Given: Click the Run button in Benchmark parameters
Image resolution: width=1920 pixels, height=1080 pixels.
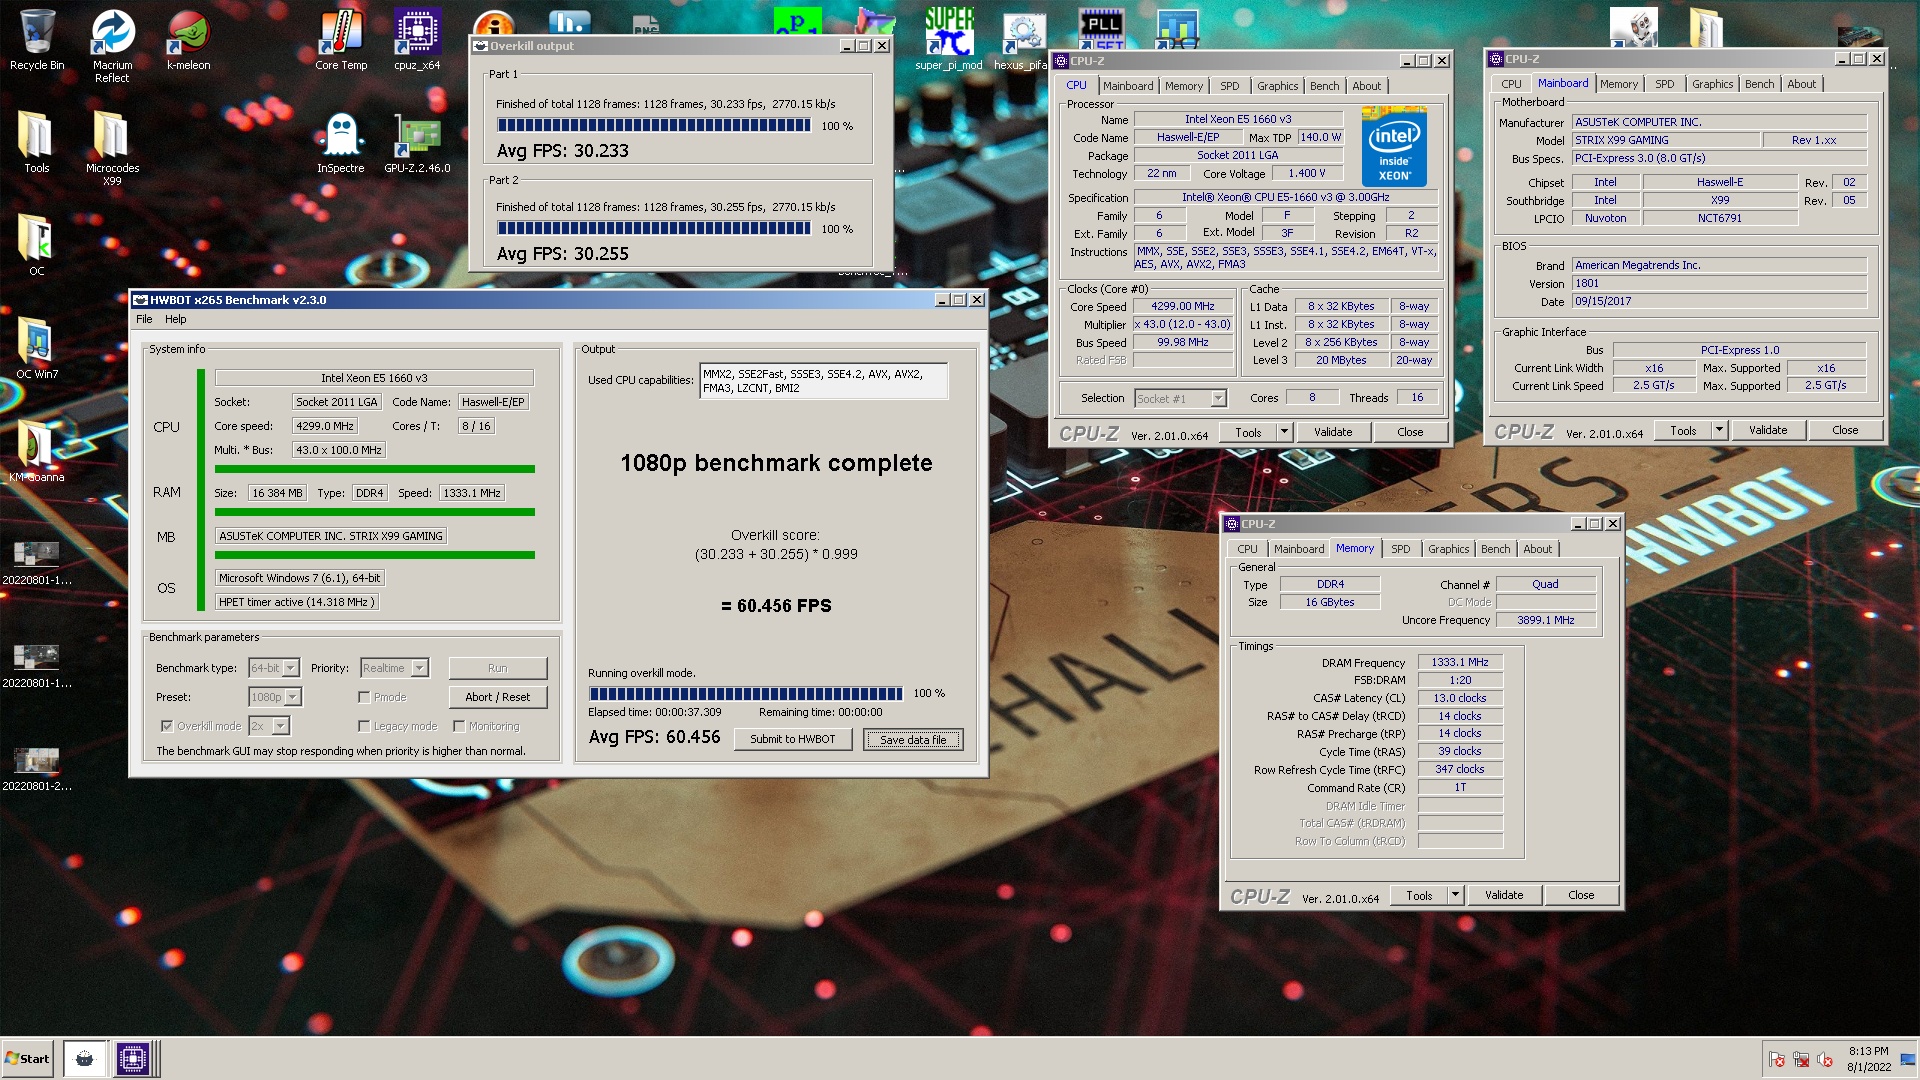Looking at the screenshot, I should click(x=497, y=668).
